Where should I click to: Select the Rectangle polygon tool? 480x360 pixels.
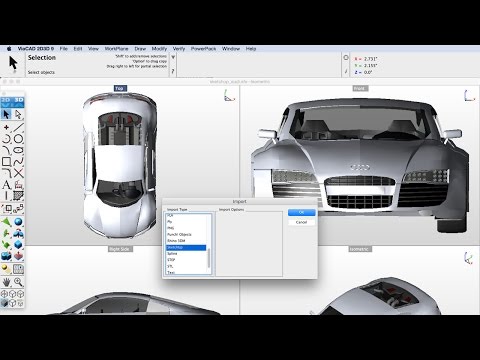(6, 162)
